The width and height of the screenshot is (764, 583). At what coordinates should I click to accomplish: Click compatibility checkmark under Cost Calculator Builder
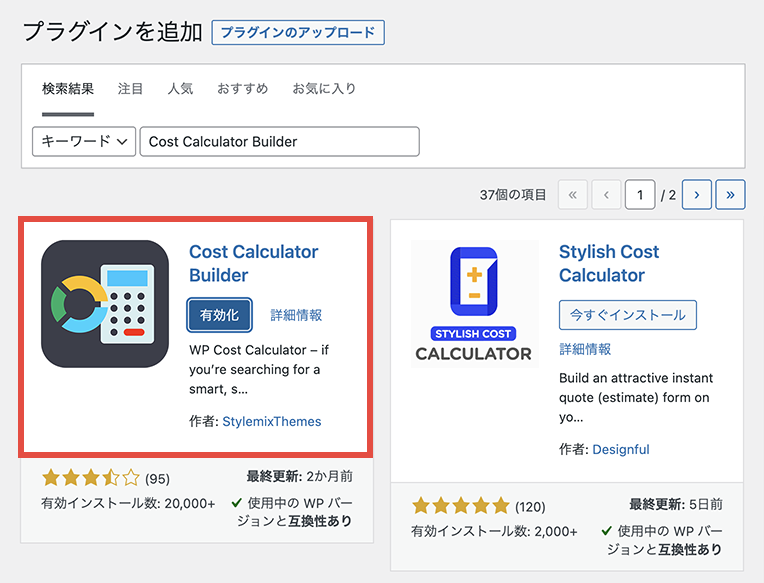(237, 503)
